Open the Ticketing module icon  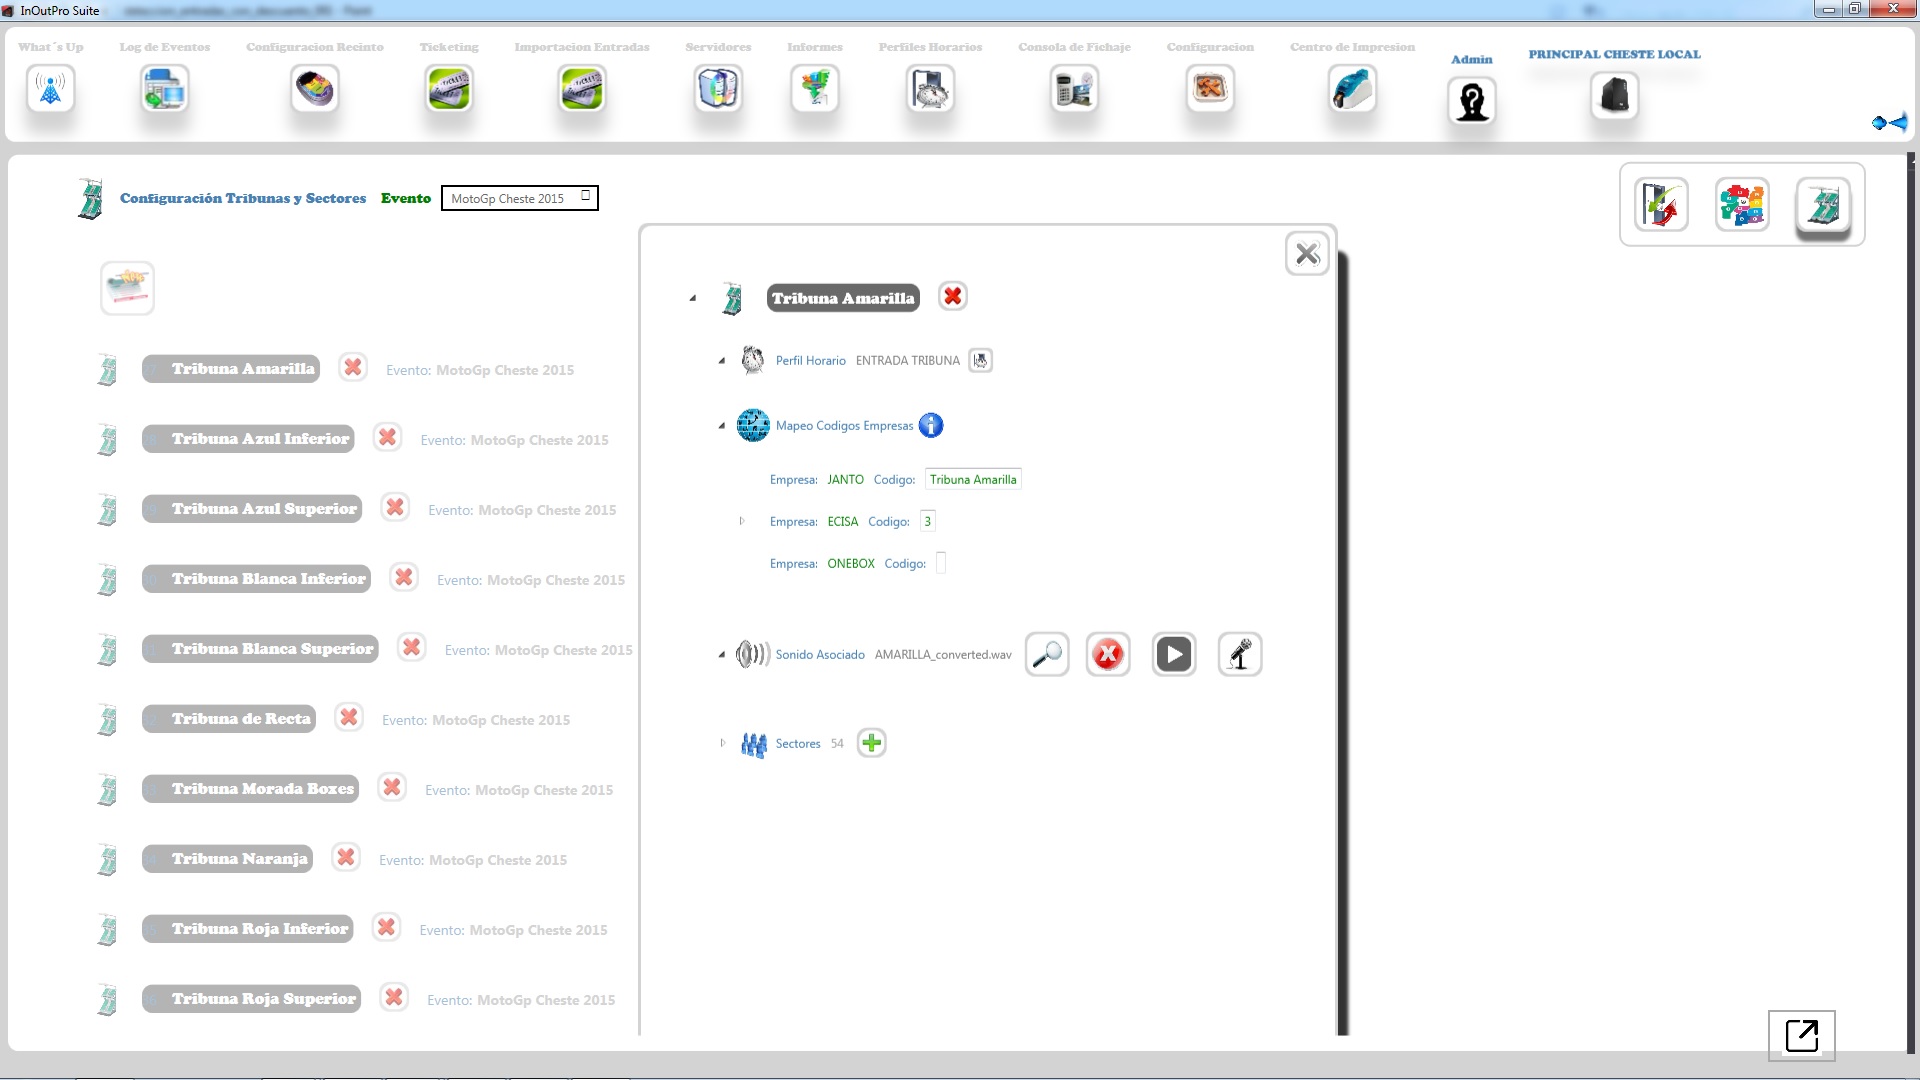click(448, 89)
